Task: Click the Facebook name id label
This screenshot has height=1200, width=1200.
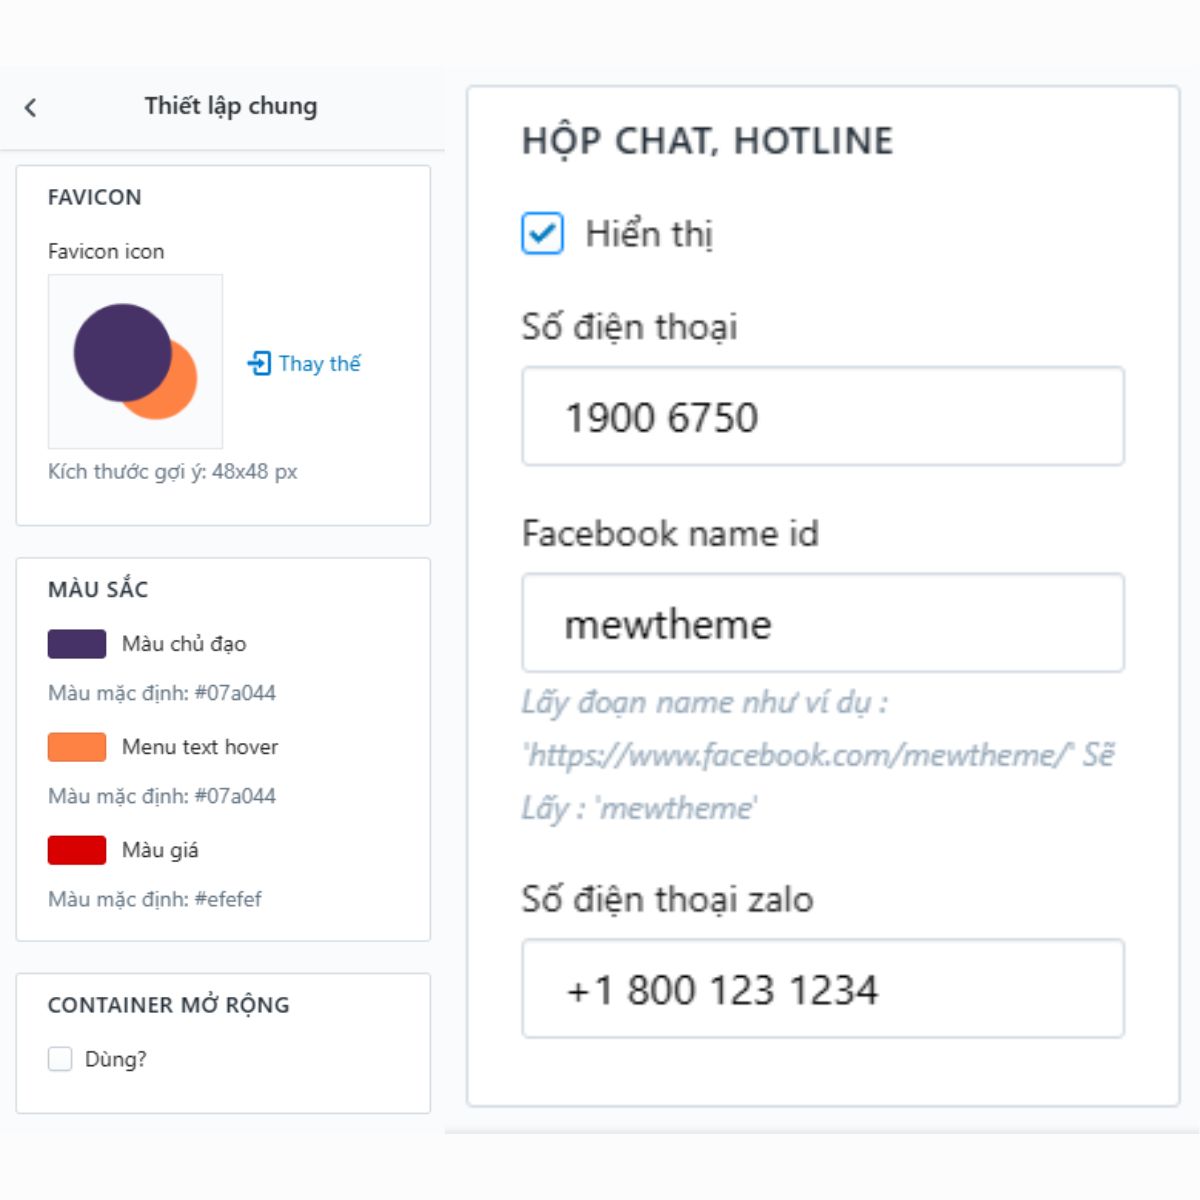Action: click(x=670, y=533)
